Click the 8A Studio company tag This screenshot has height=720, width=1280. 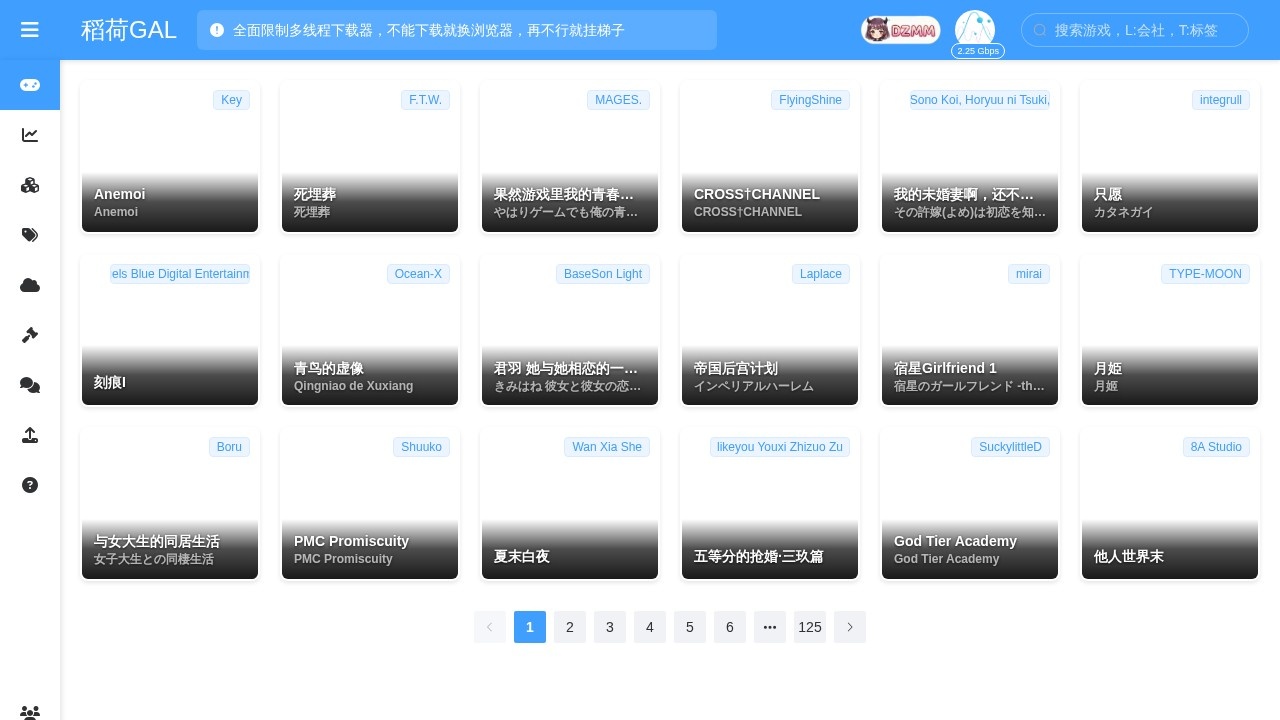[1216, 447]
